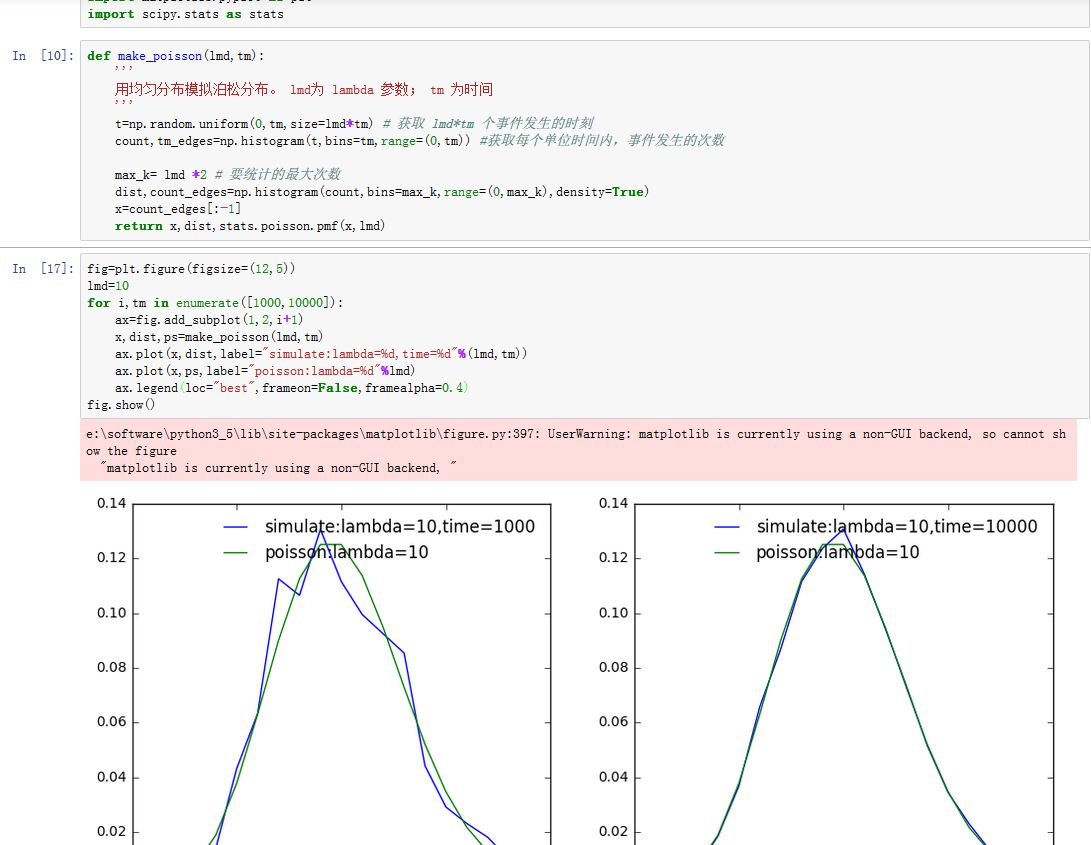Click the blue legend line in left plot
The image size is (1091, 845).
pyautogui.click(x=236, y=527)
